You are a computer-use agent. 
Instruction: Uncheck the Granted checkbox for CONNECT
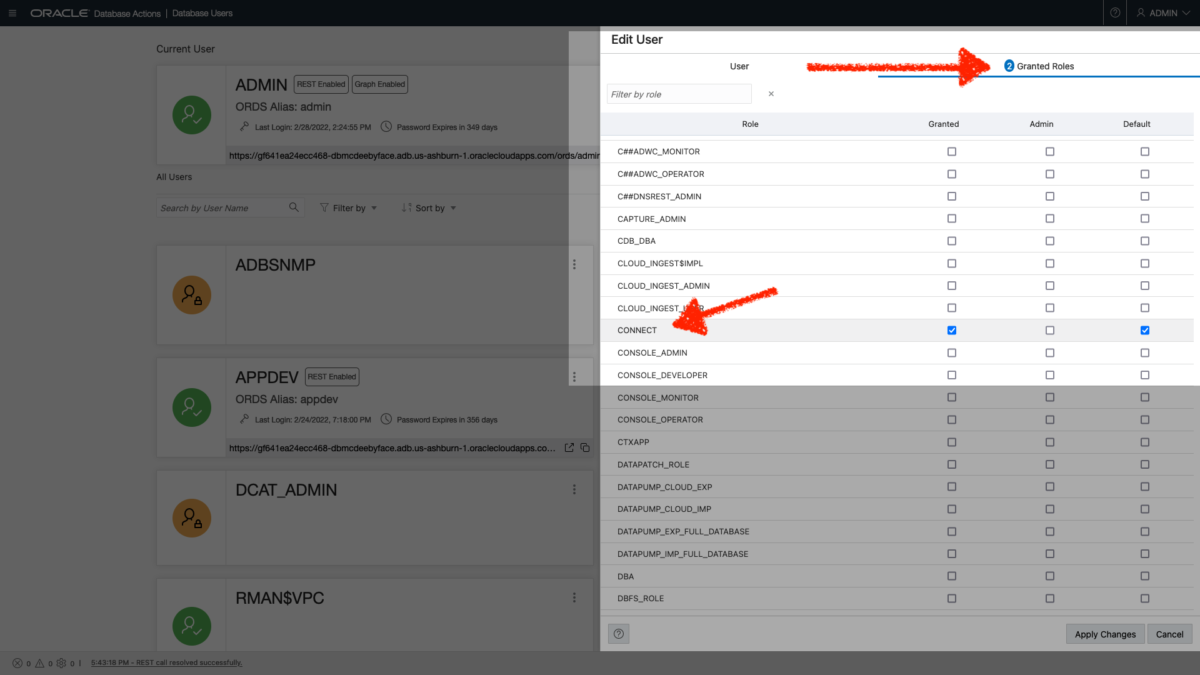pos(951,330)
